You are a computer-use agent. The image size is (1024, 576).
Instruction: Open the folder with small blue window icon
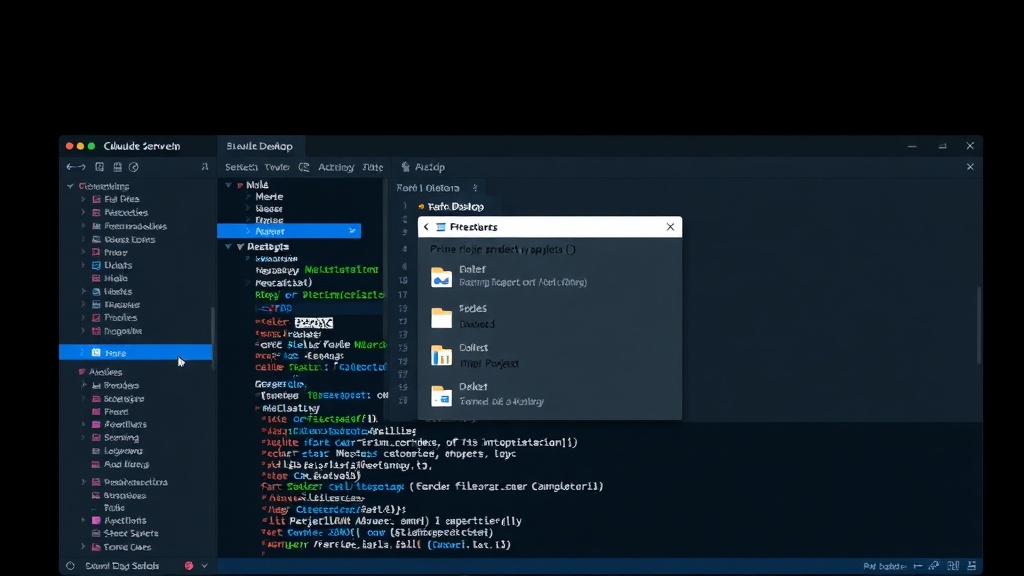tap(441, 395)
